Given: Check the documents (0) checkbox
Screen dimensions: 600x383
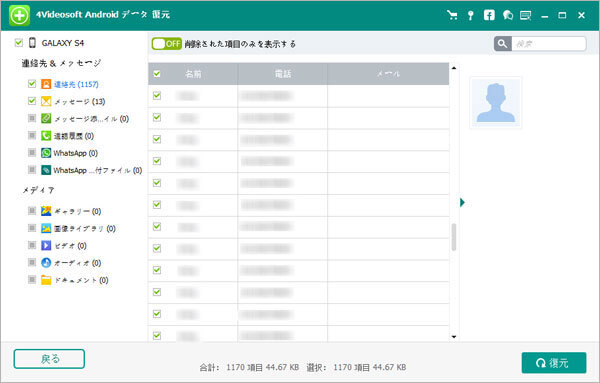Looking at the screenshot, I should pyautogui.click(x=32, y=280).
